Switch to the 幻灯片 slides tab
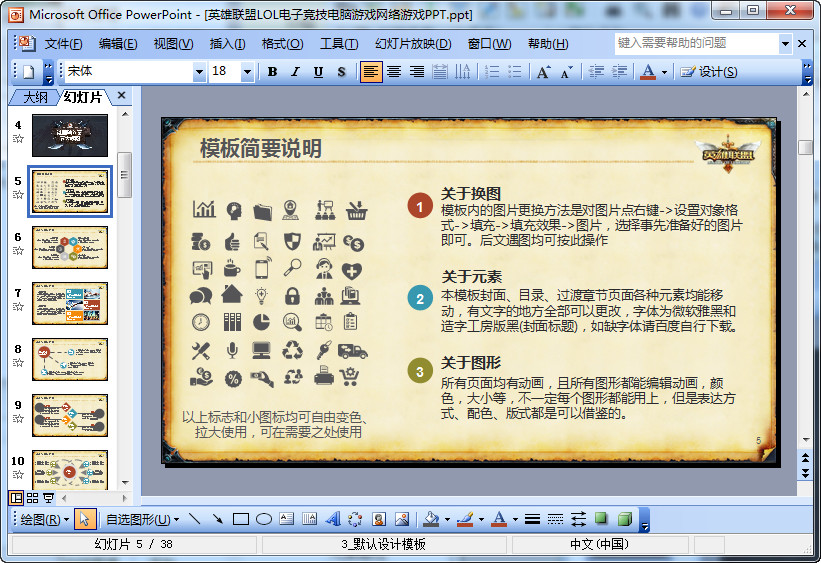821x563 pixels. 82,97
